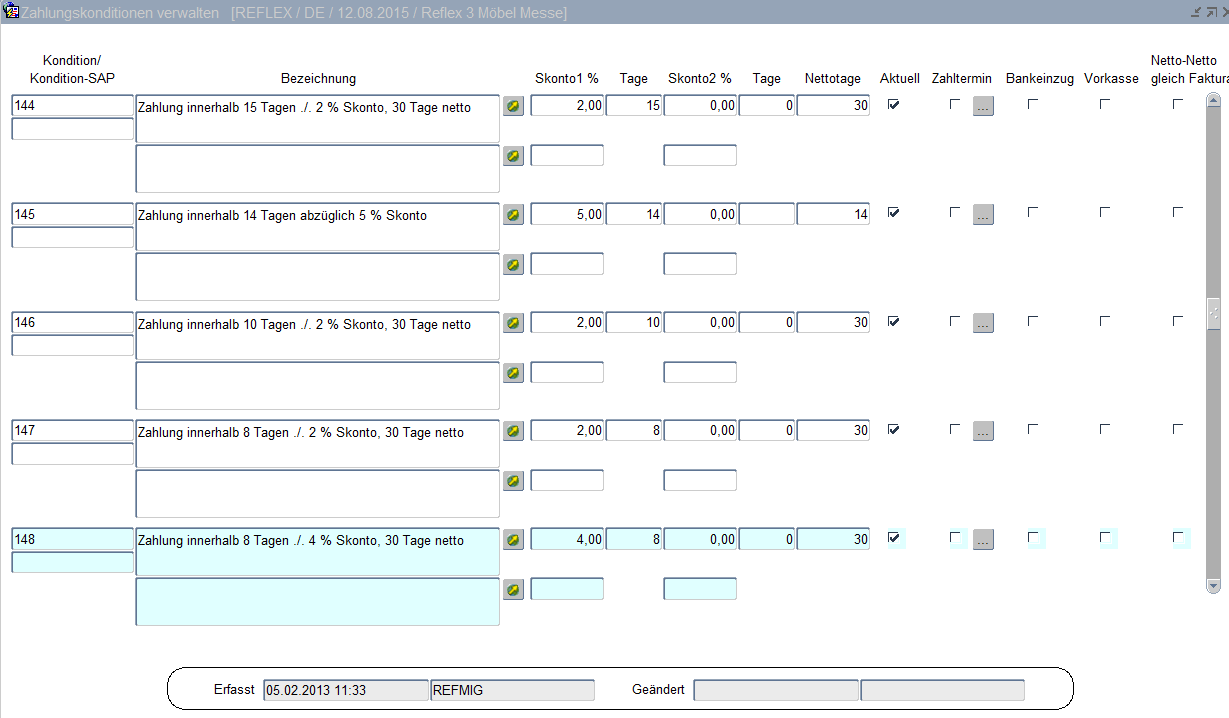Click the green icon beside condition 144 description
The image size is (1229, 718).
click(x=513, y=106)
